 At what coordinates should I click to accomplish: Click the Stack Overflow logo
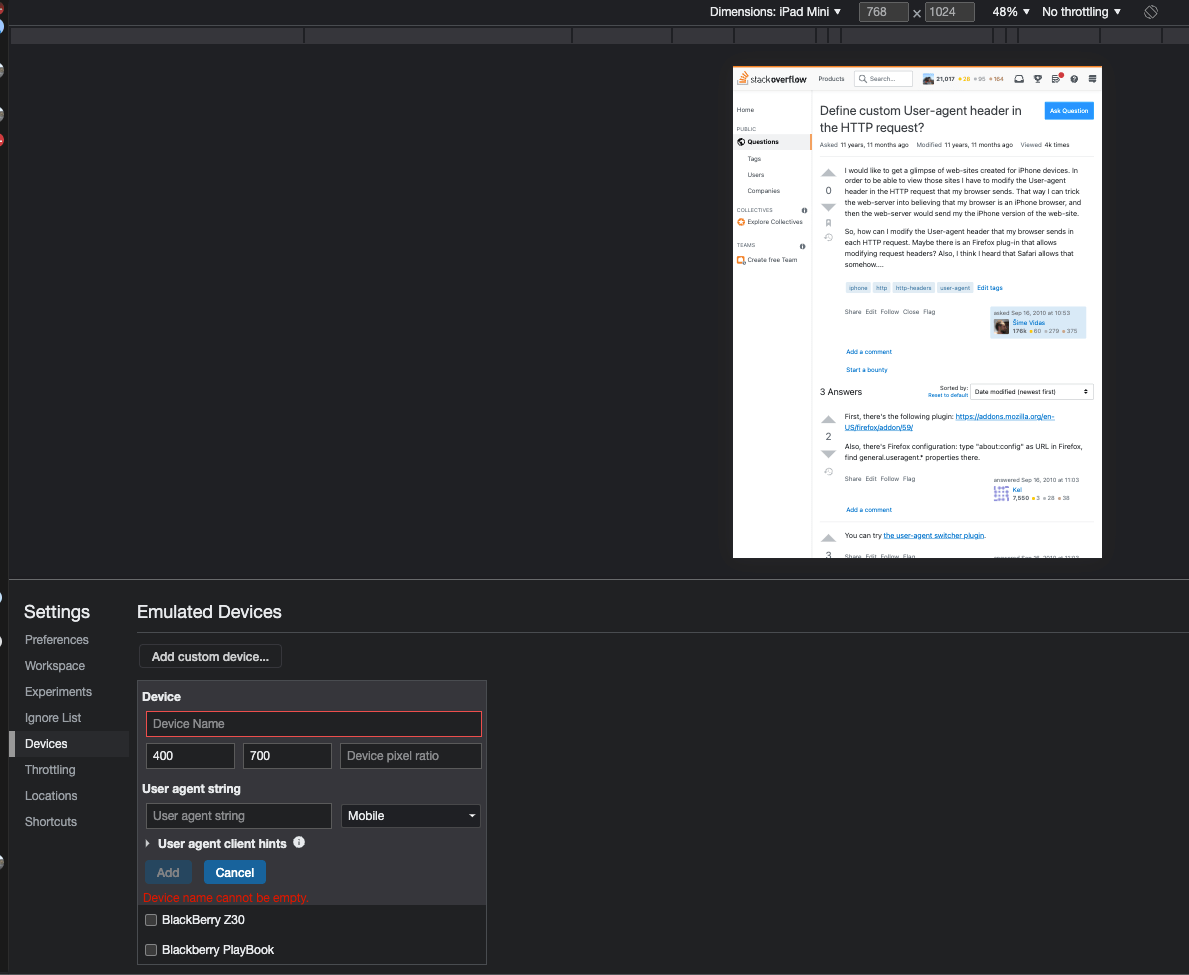pos(772,79)
